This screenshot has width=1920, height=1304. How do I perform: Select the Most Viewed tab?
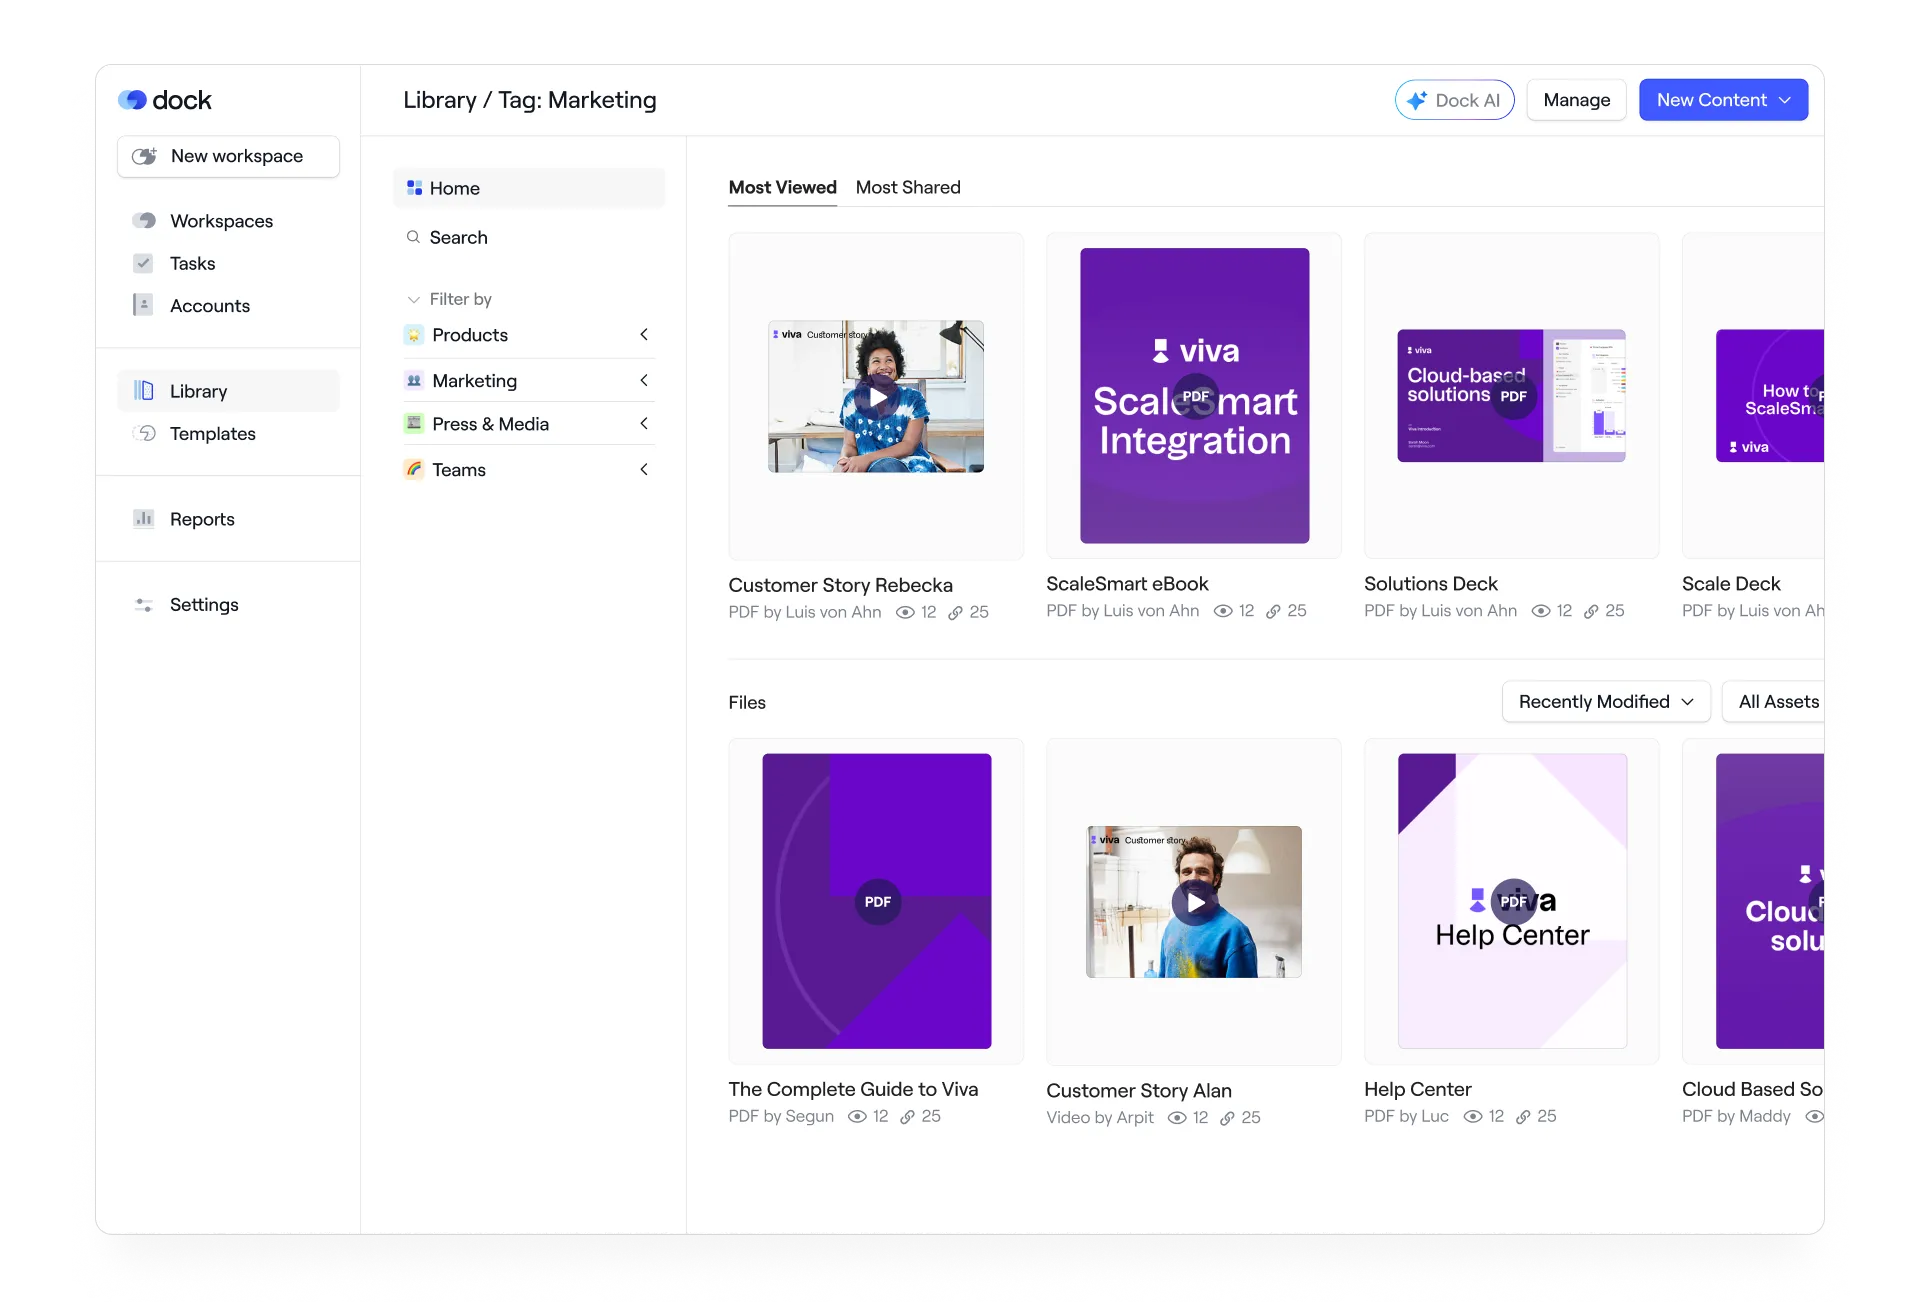point(782,187)
